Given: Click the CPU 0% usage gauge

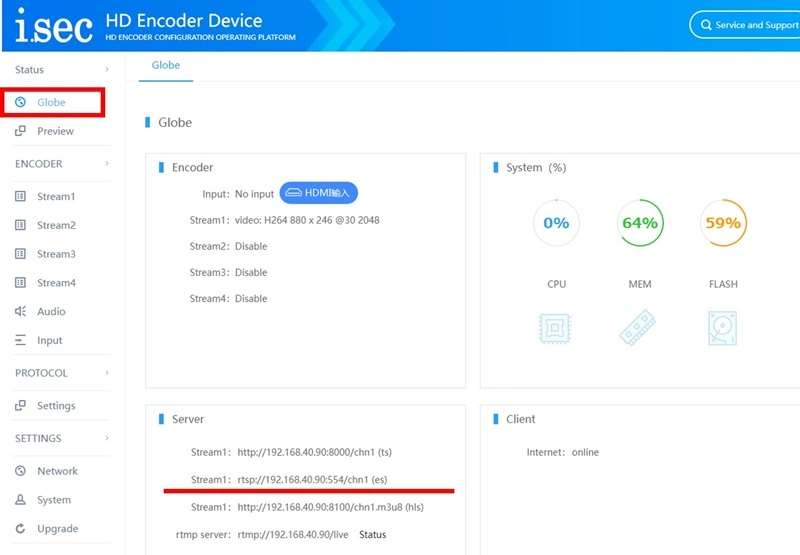Looking at the screenshot, I should click(556, 223).
